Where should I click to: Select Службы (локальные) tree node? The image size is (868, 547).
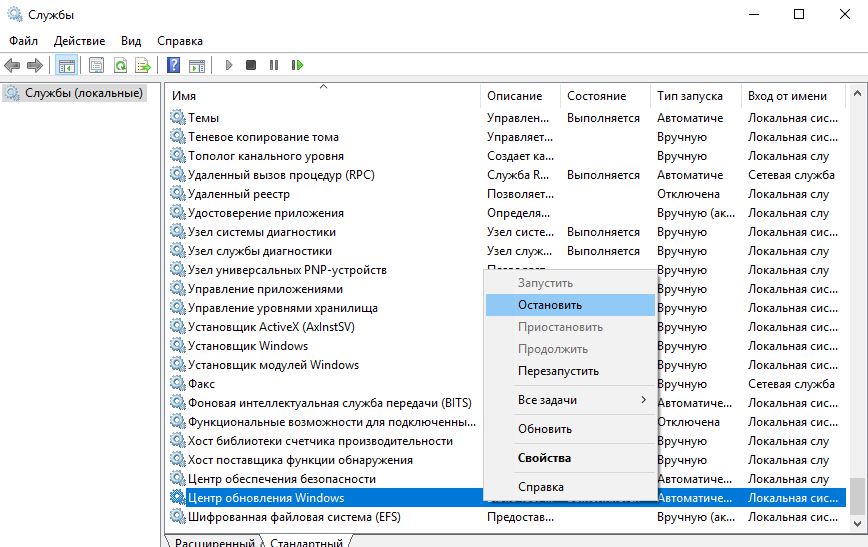[x=74, y=93]
